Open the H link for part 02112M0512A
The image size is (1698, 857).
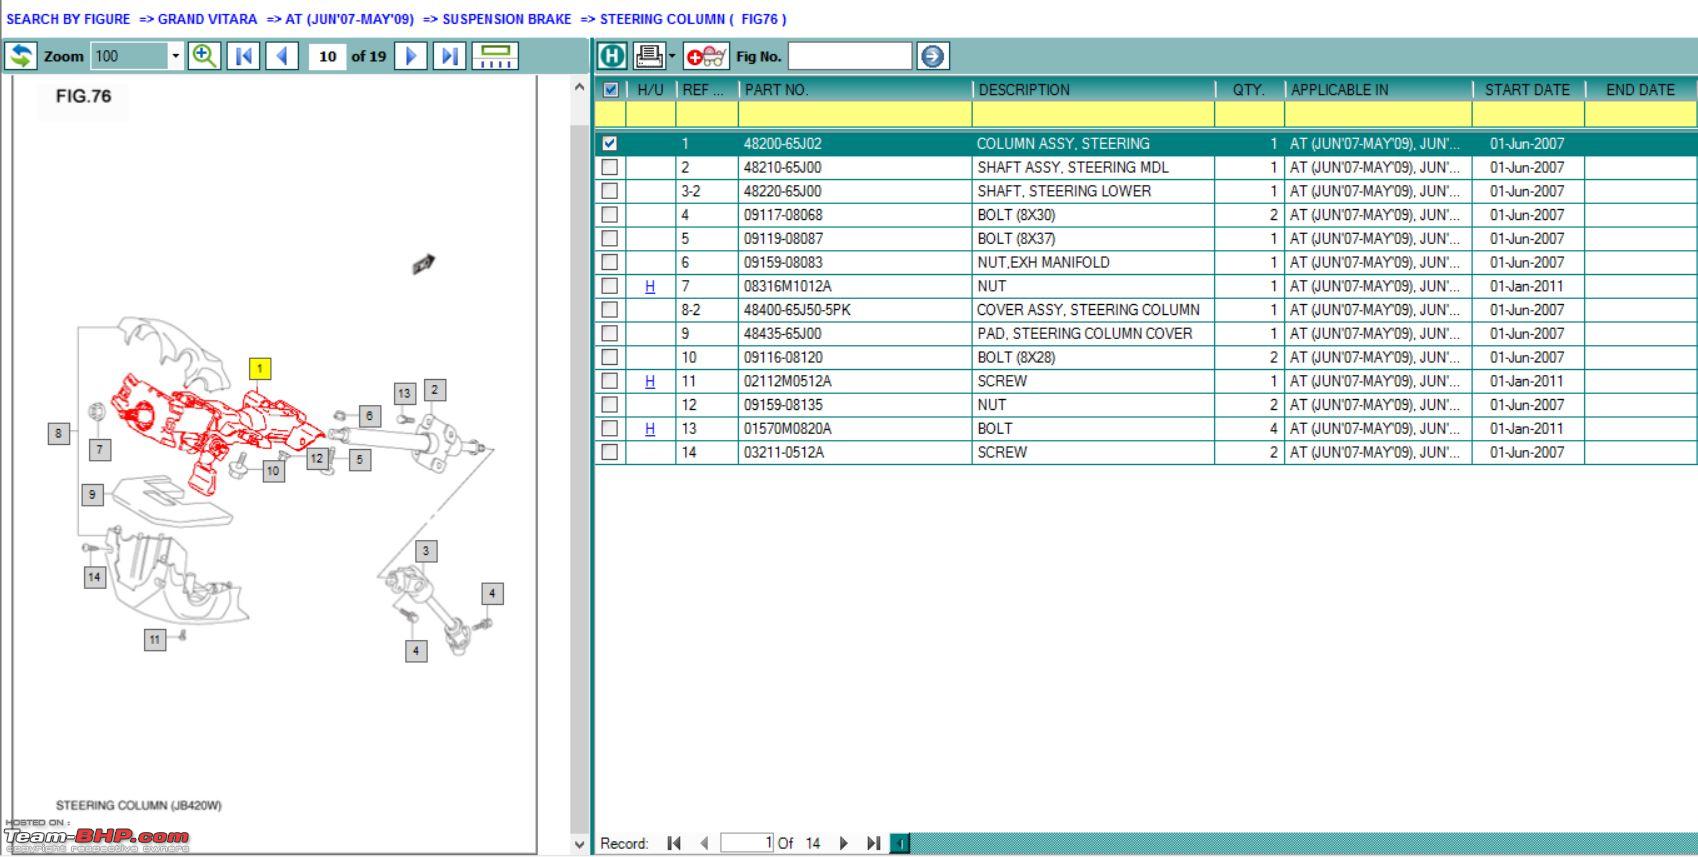[650, 381]
